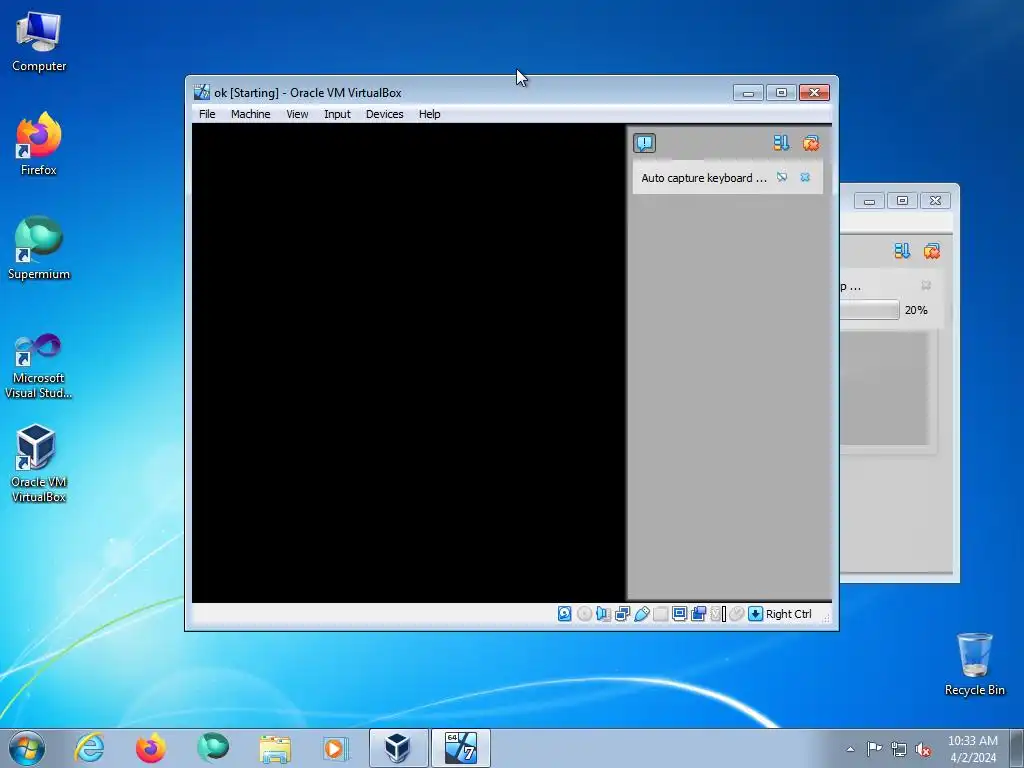Open the View menu
Image resolution: width=1024 pixels, height=768 pixels.
point(297,114)
